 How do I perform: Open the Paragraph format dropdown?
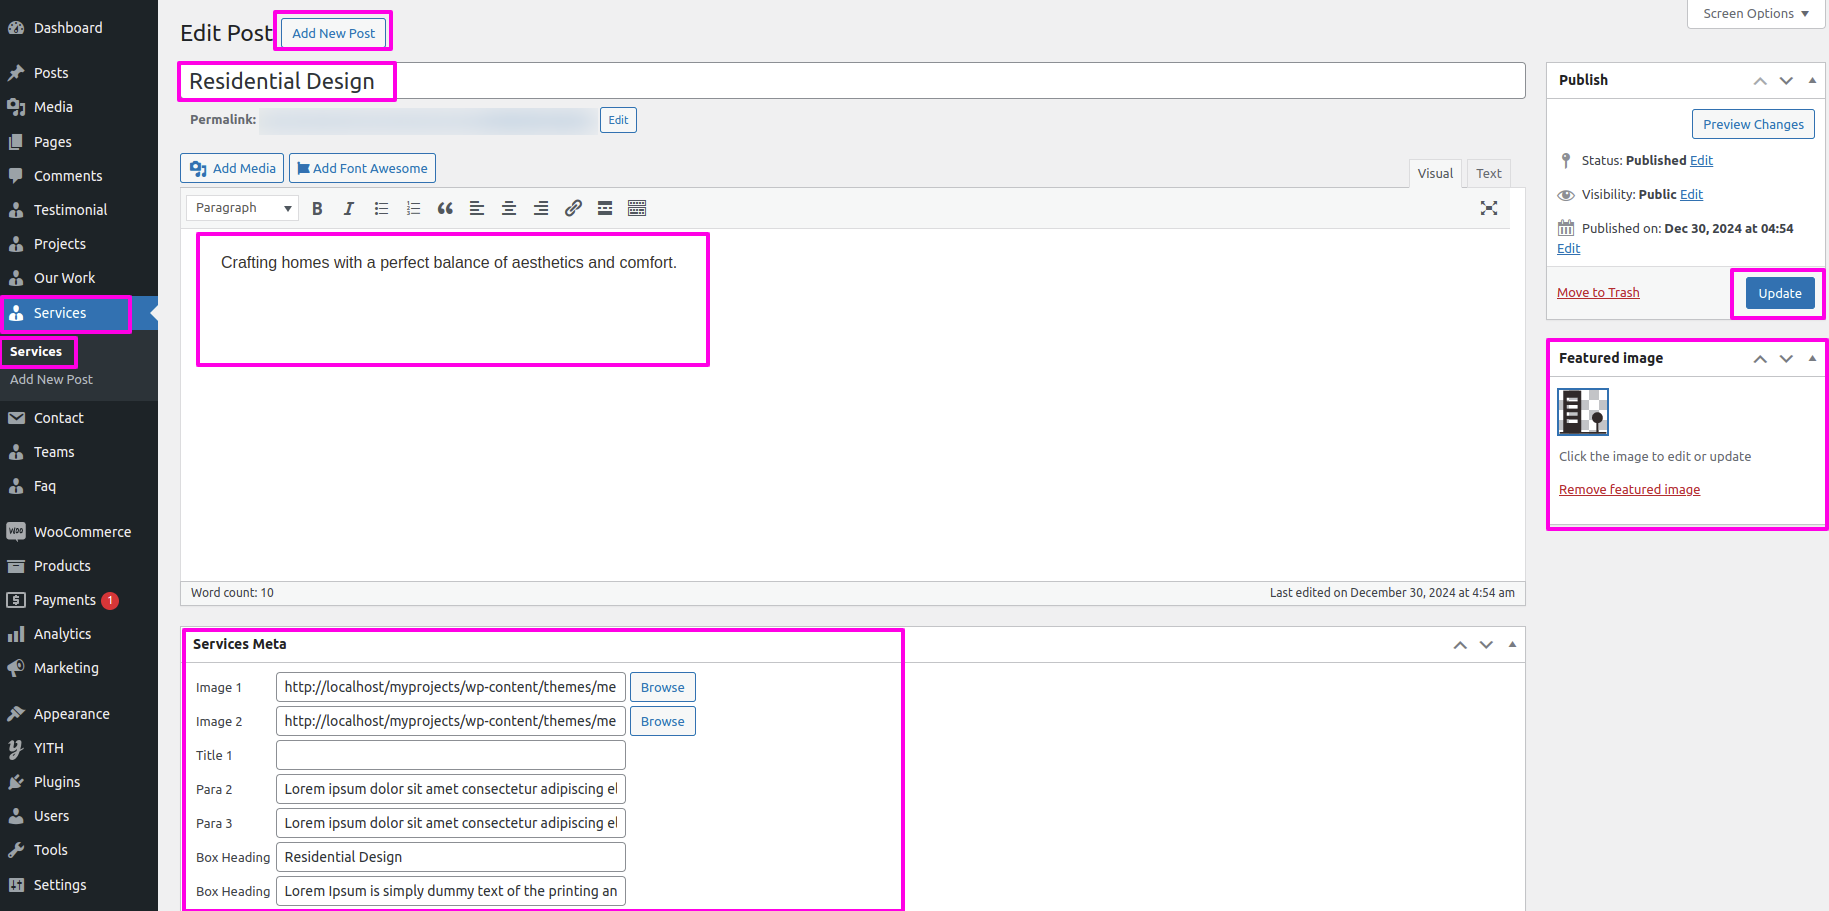[x=243, y=208]
